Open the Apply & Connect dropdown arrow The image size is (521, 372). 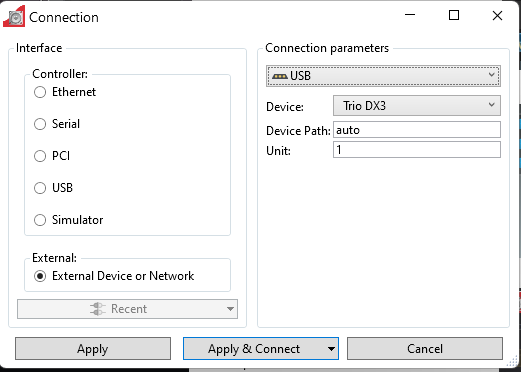click(x=331, y=349)
